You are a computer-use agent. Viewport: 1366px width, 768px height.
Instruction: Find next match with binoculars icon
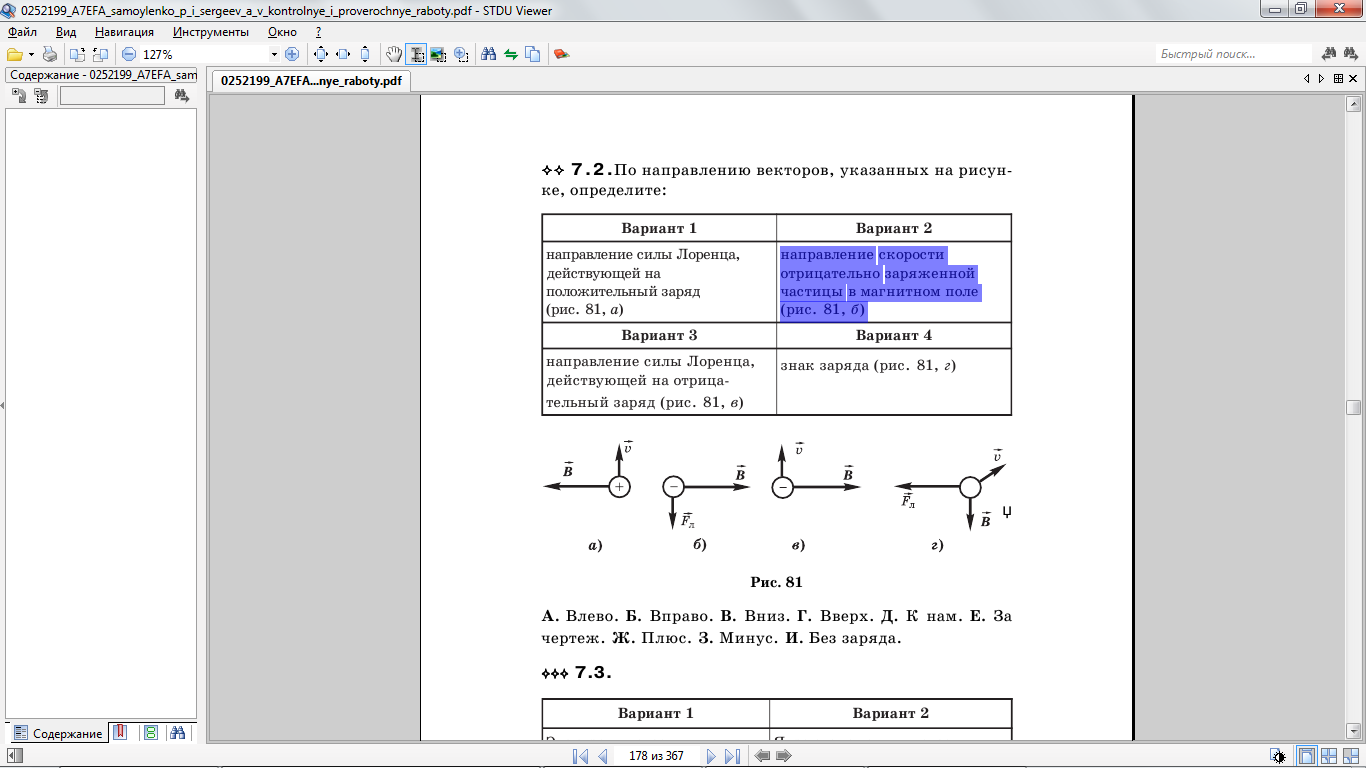1351,54
